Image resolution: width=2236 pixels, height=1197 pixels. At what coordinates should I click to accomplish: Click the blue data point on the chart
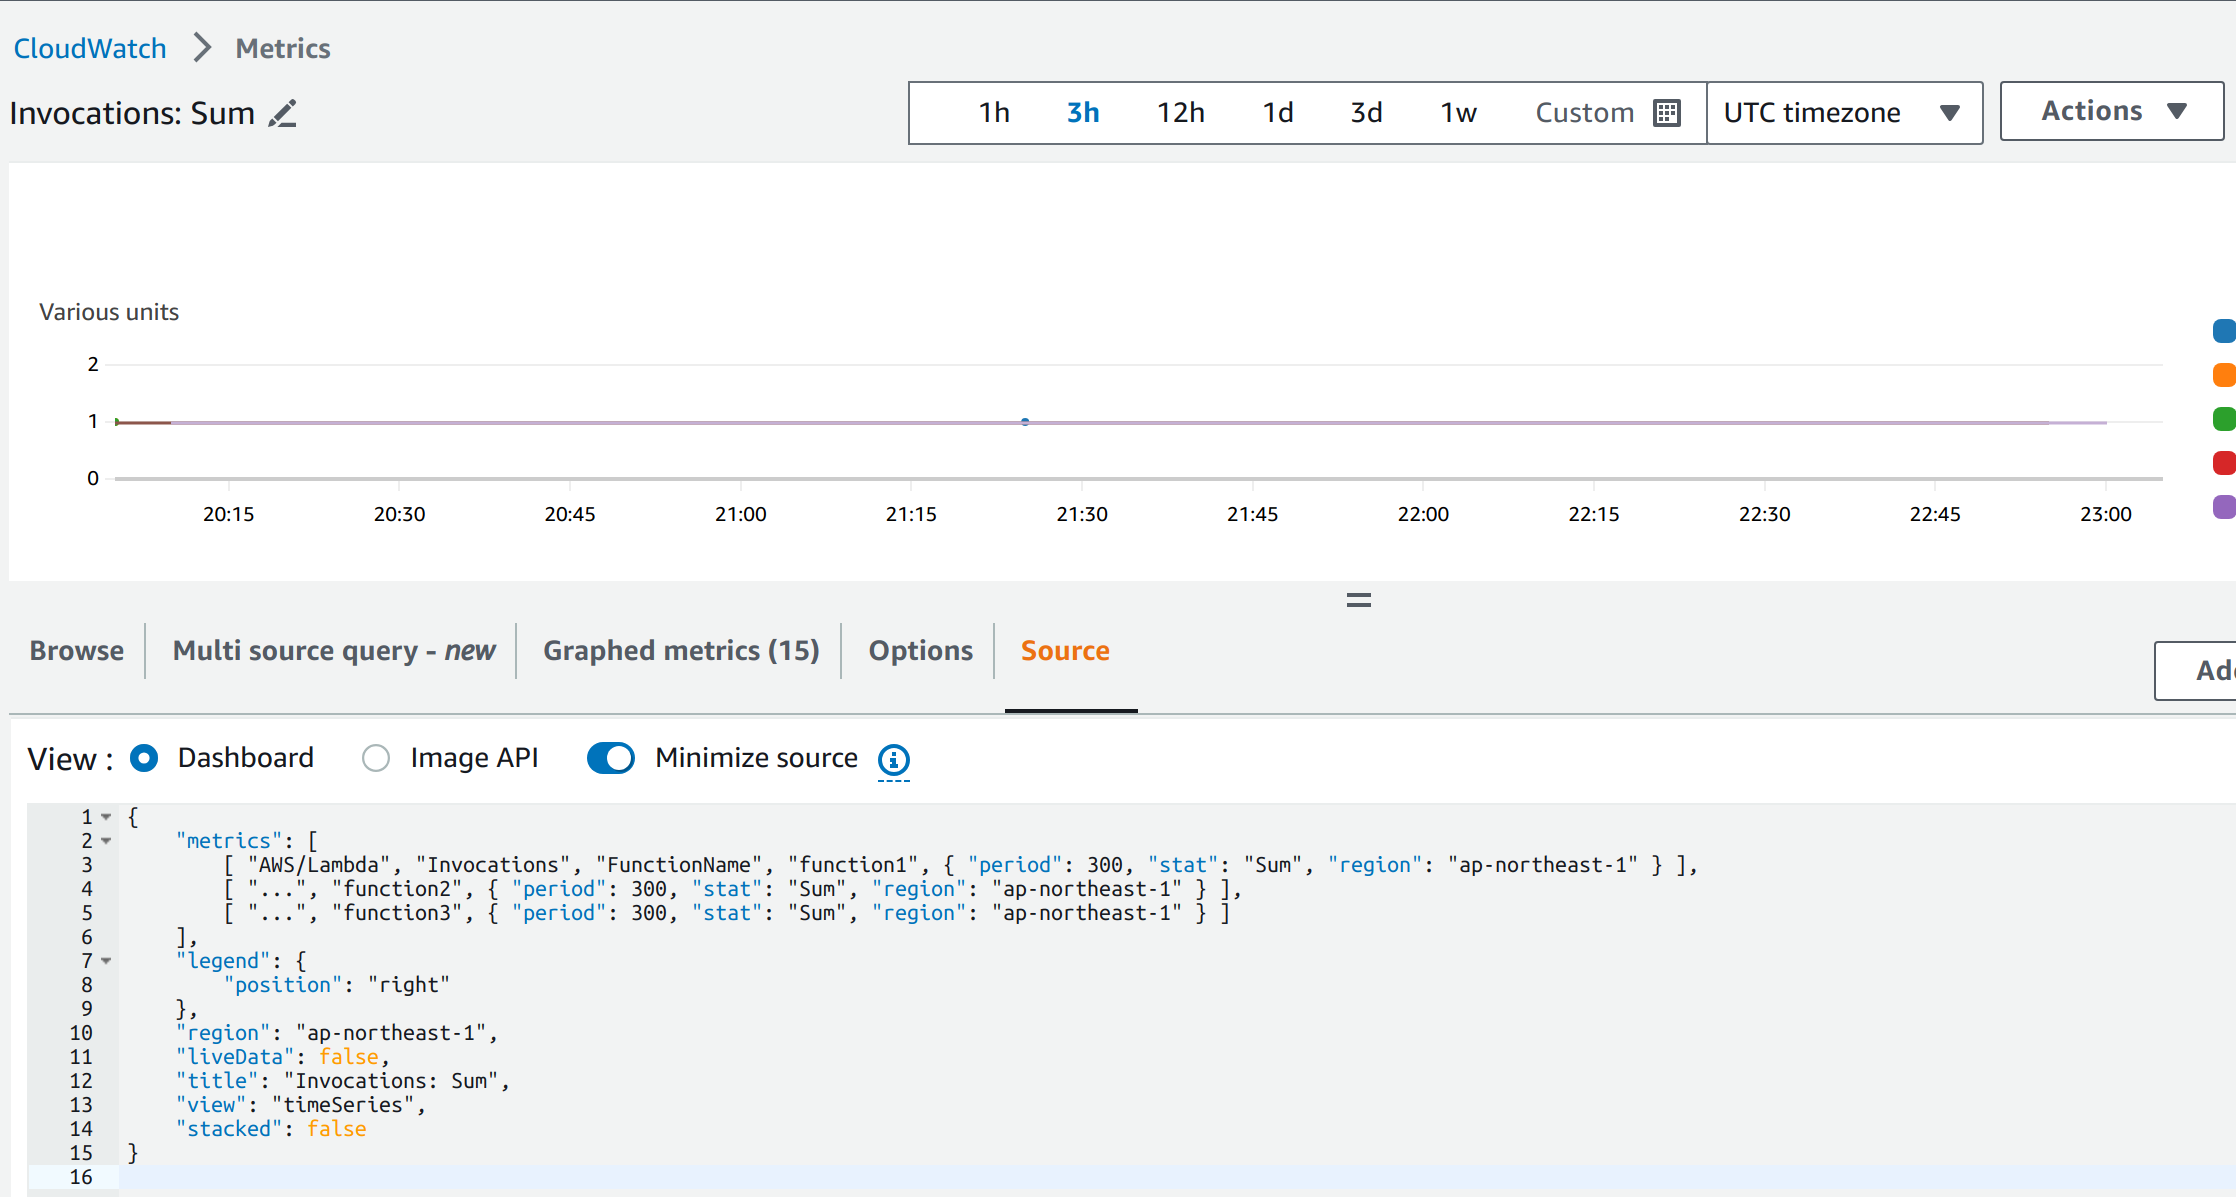pyautogui.click(x=1024, y=422)
